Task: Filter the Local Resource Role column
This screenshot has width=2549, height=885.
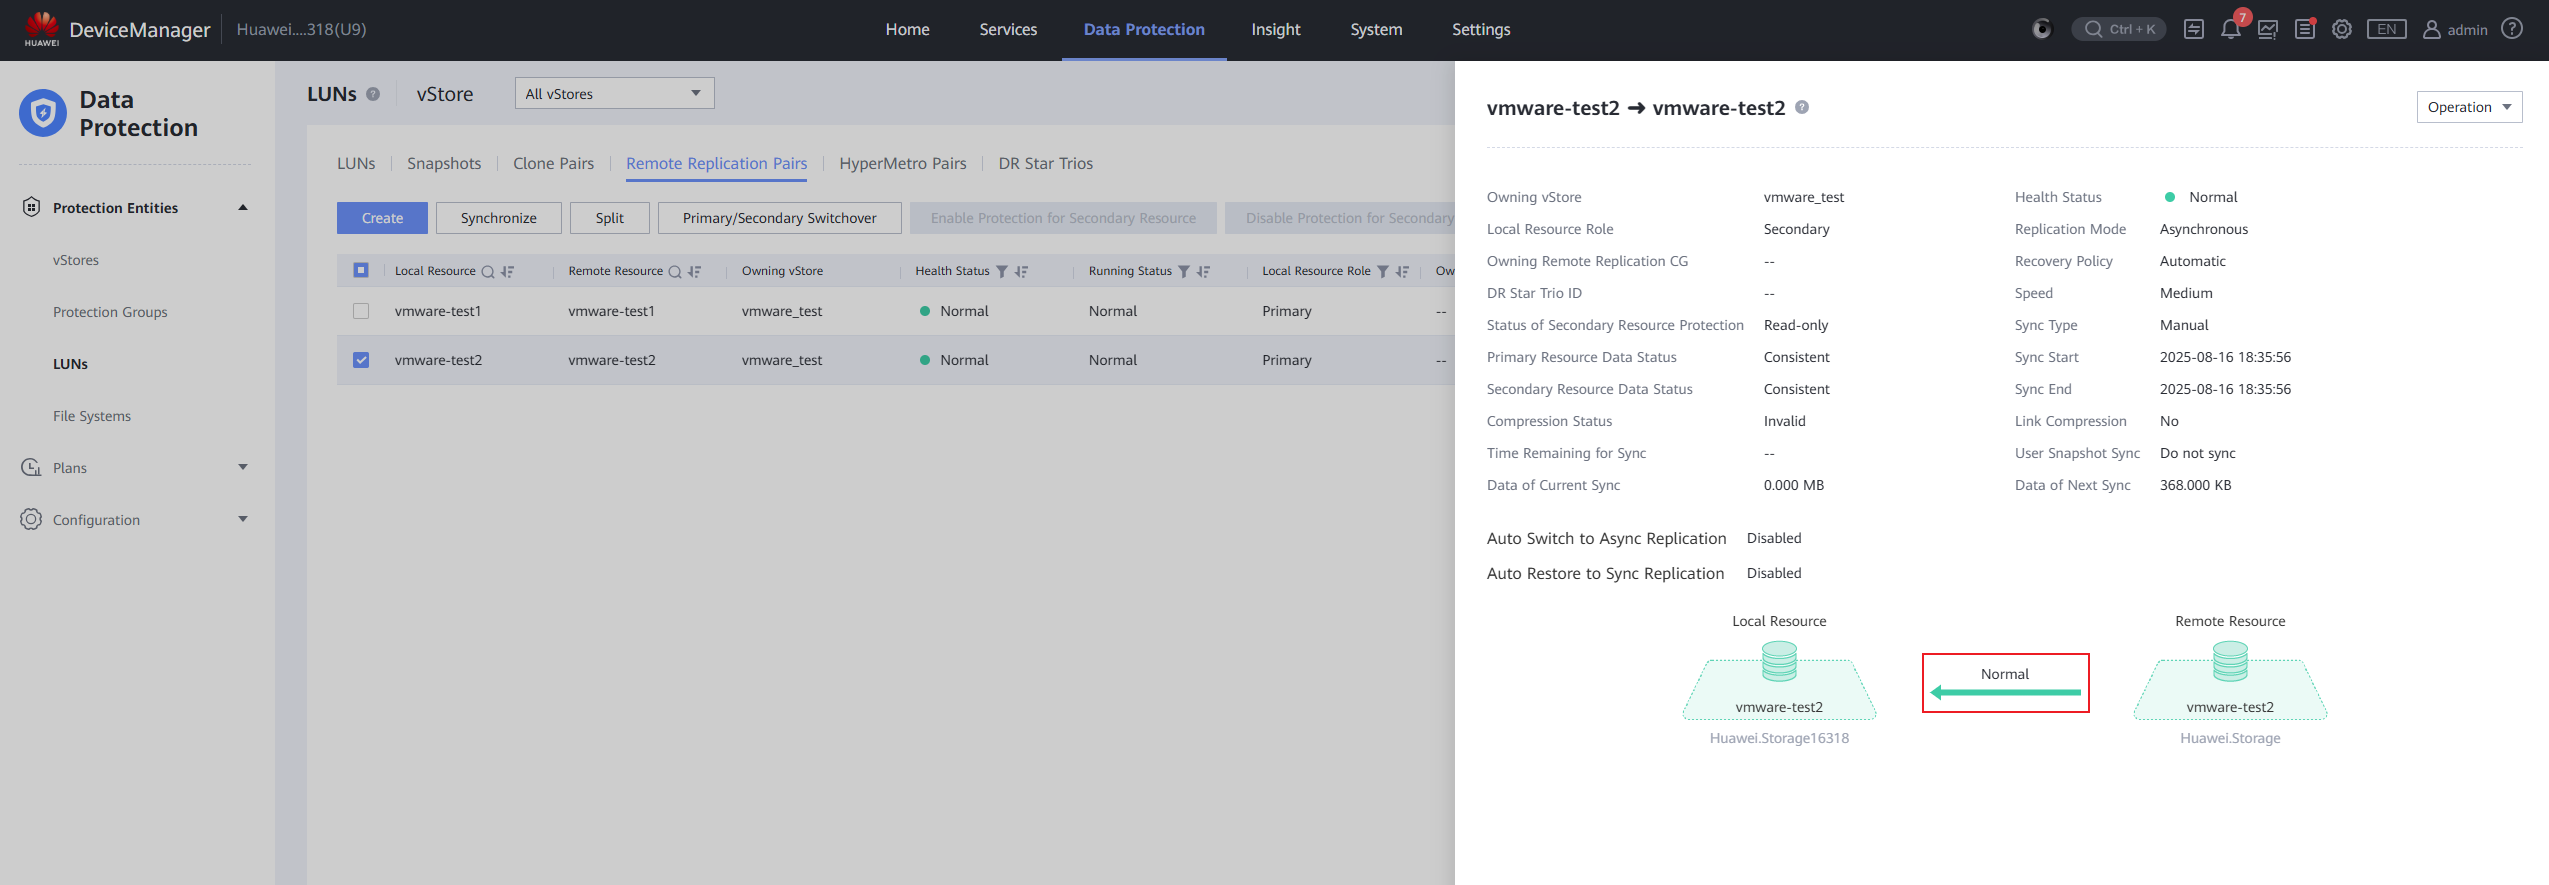Action: pos(1383,271)
